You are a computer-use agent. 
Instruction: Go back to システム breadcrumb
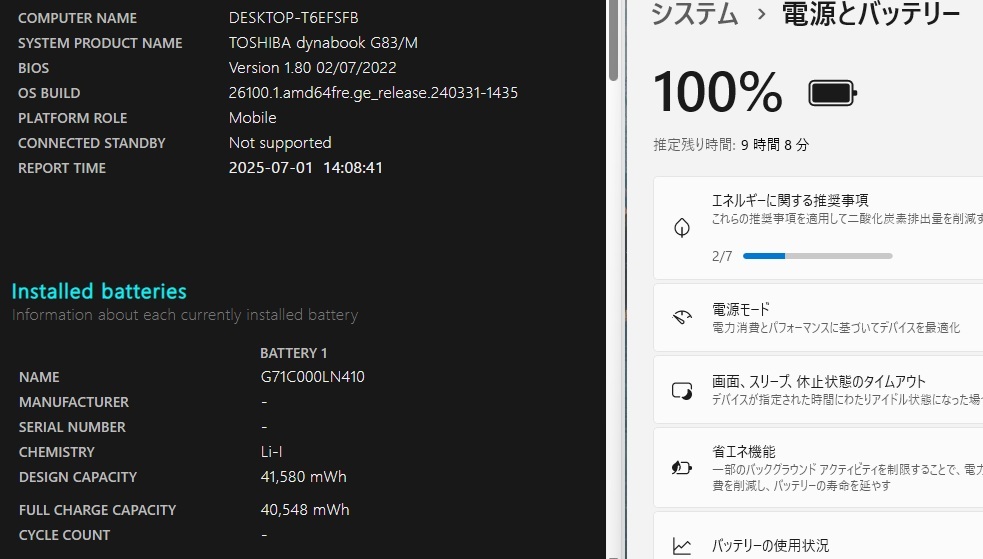click(x=695, y=14)
